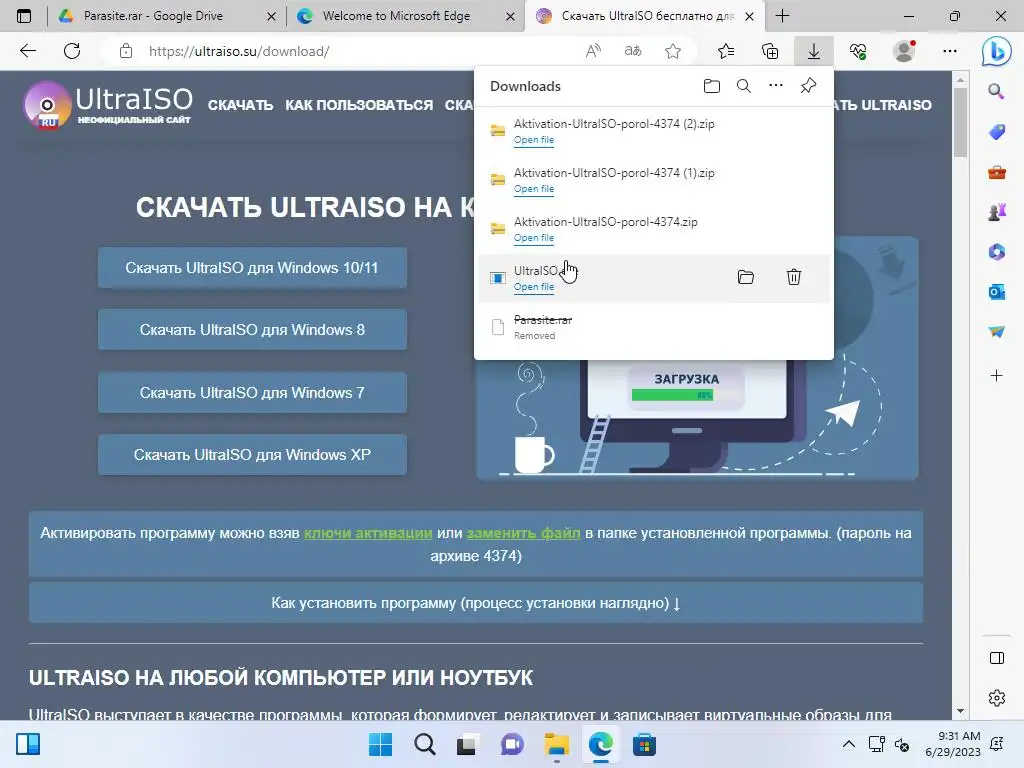Delete the UltraISO download entry
This screenshot has width=1024, height=768.
793,277
